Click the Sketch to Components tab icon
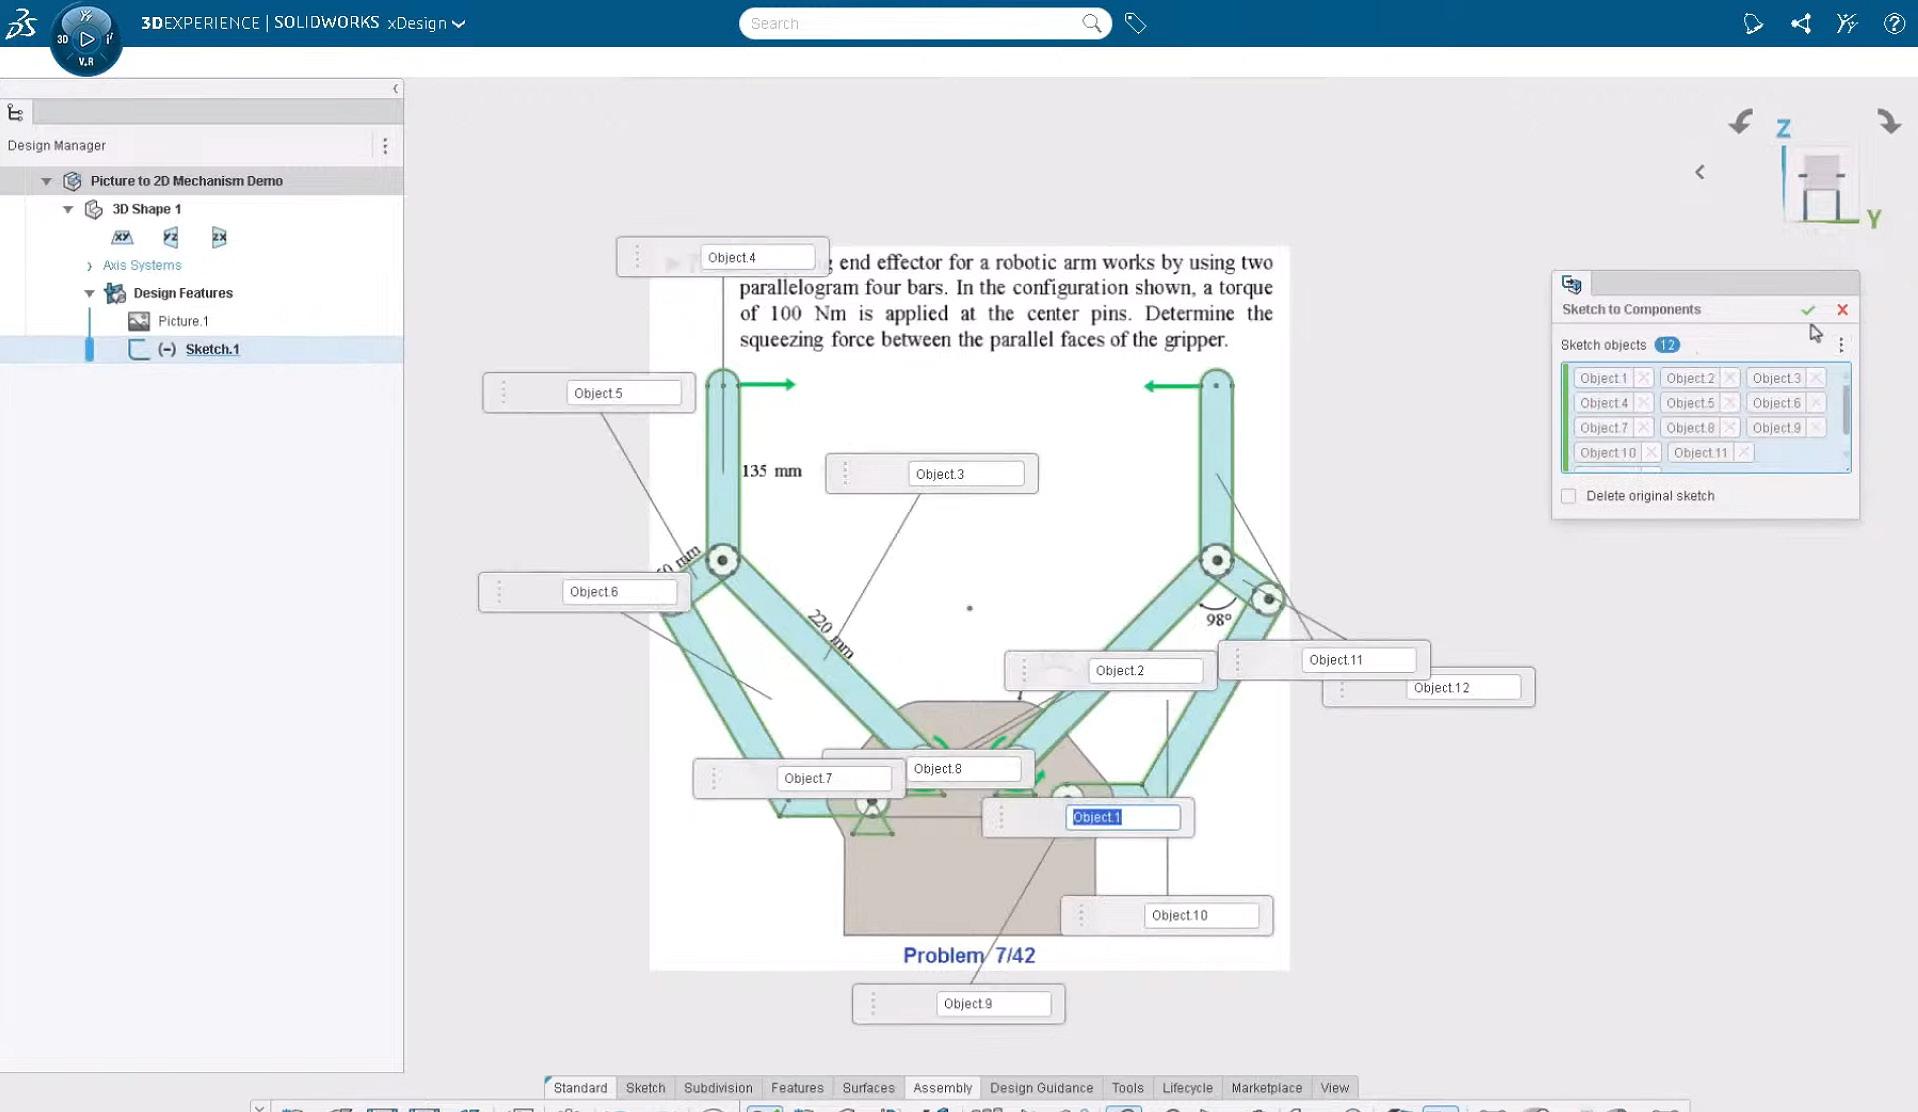 [1571, 284]
